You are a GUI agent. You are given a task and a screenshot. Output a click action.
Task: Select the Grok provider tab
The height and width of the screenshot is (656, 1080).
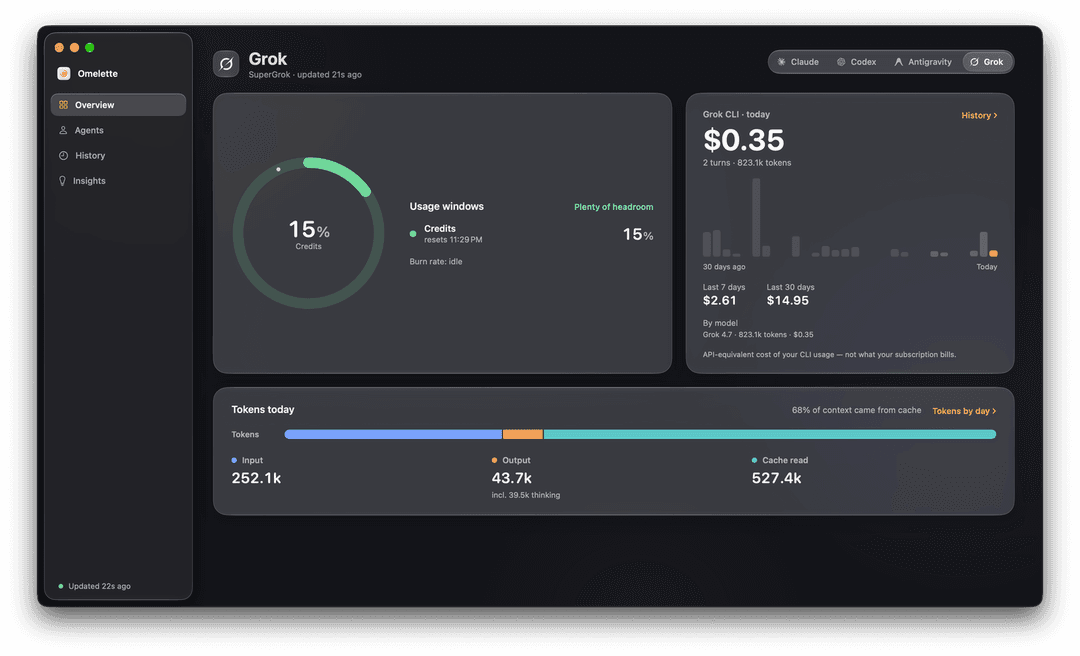click(987, 62)
